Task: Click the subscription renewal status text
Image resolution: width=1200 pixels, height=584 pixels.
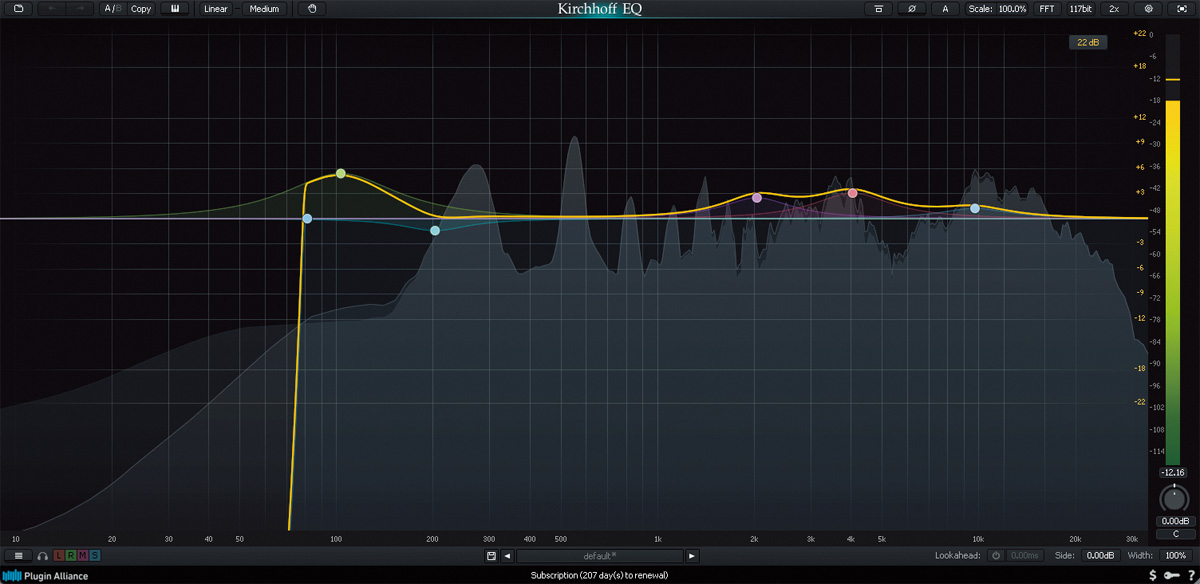Action: (599, 576)
